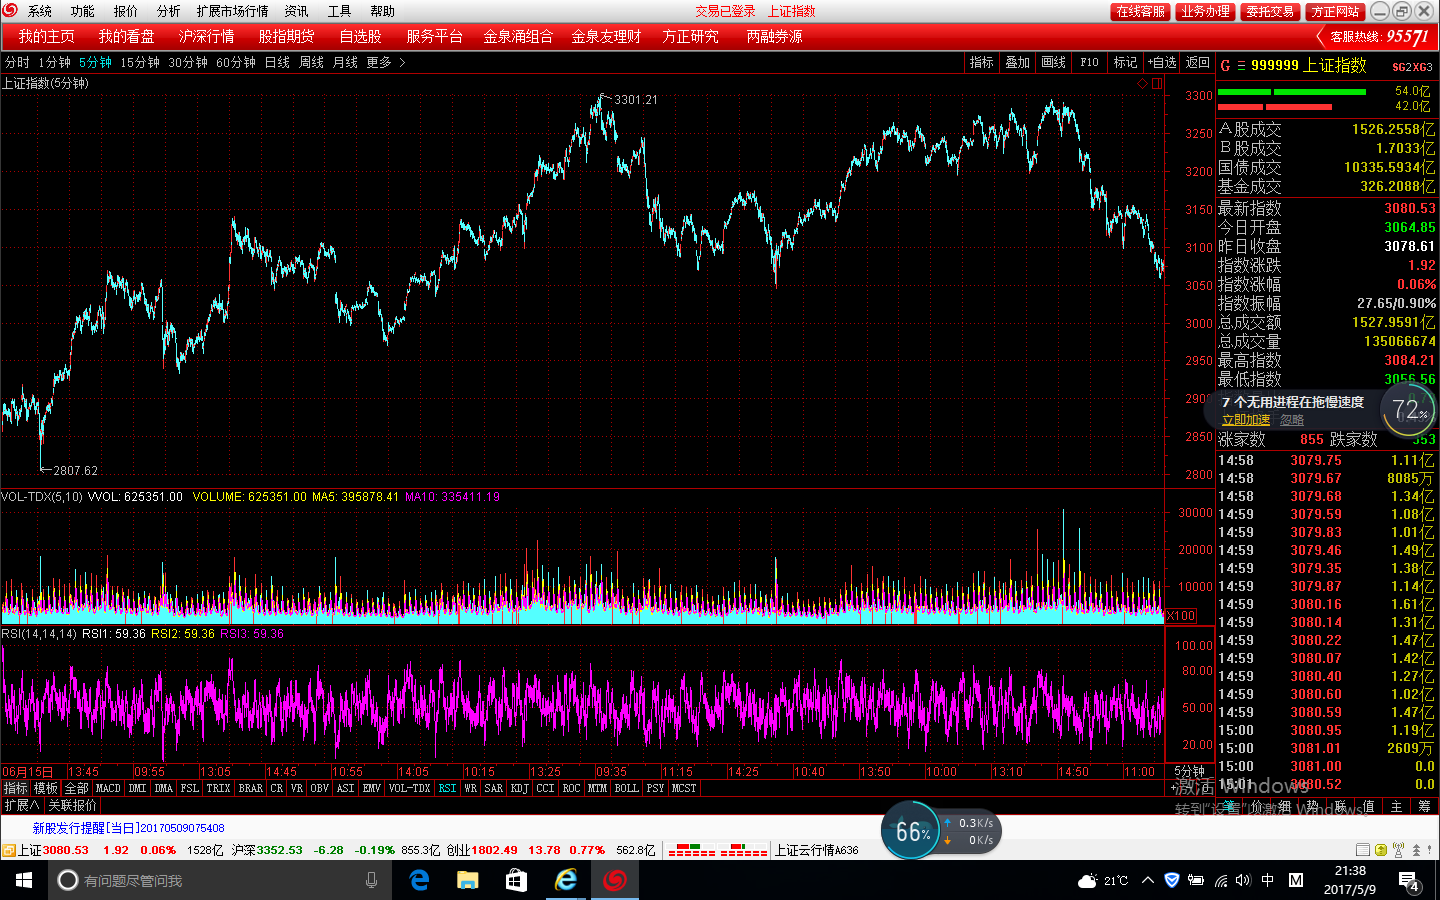Screen dimensions: 1440x900
Task: Open the 分析 menu
Action: pyautogui.click(x=168, y=11)
